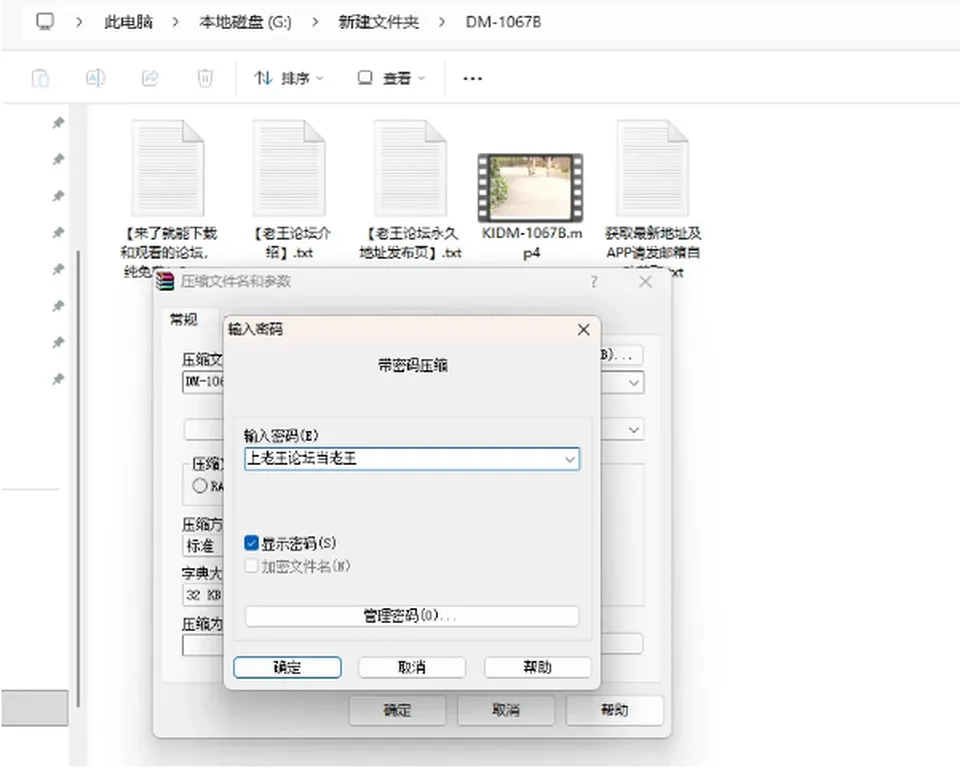Confirm password with 确定 in 输入密码 dialog
This screenshot has width=960, height=768.
tap(287, 667)
